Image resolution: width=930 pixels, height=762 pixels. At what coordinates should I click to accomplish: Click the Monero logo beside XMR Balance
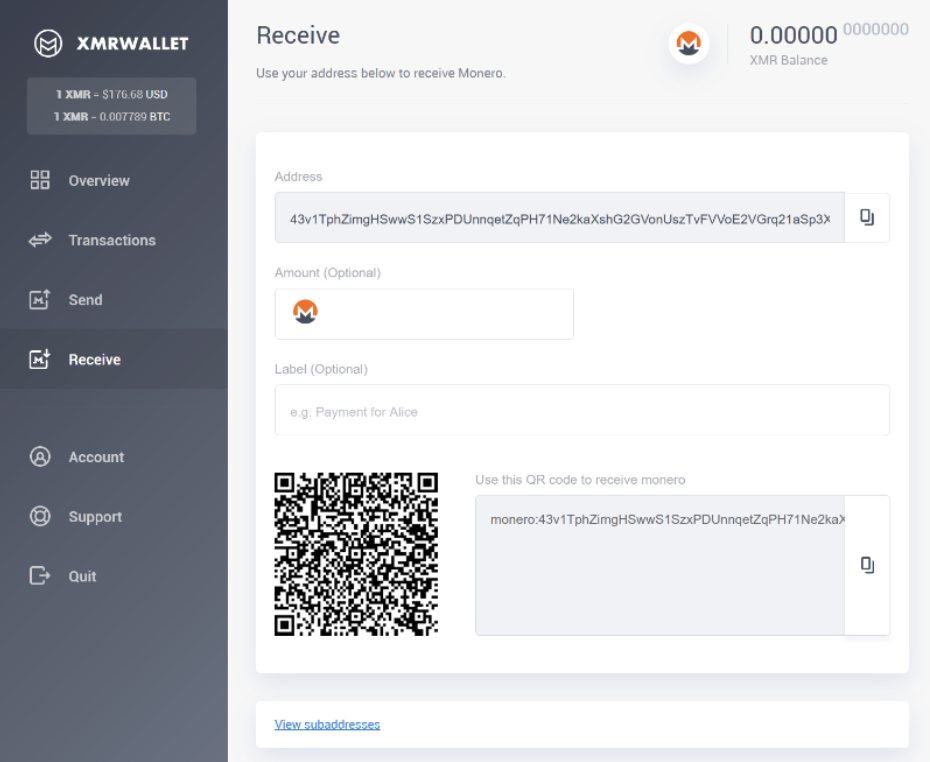pyautogui.click(x=688, y=42)
